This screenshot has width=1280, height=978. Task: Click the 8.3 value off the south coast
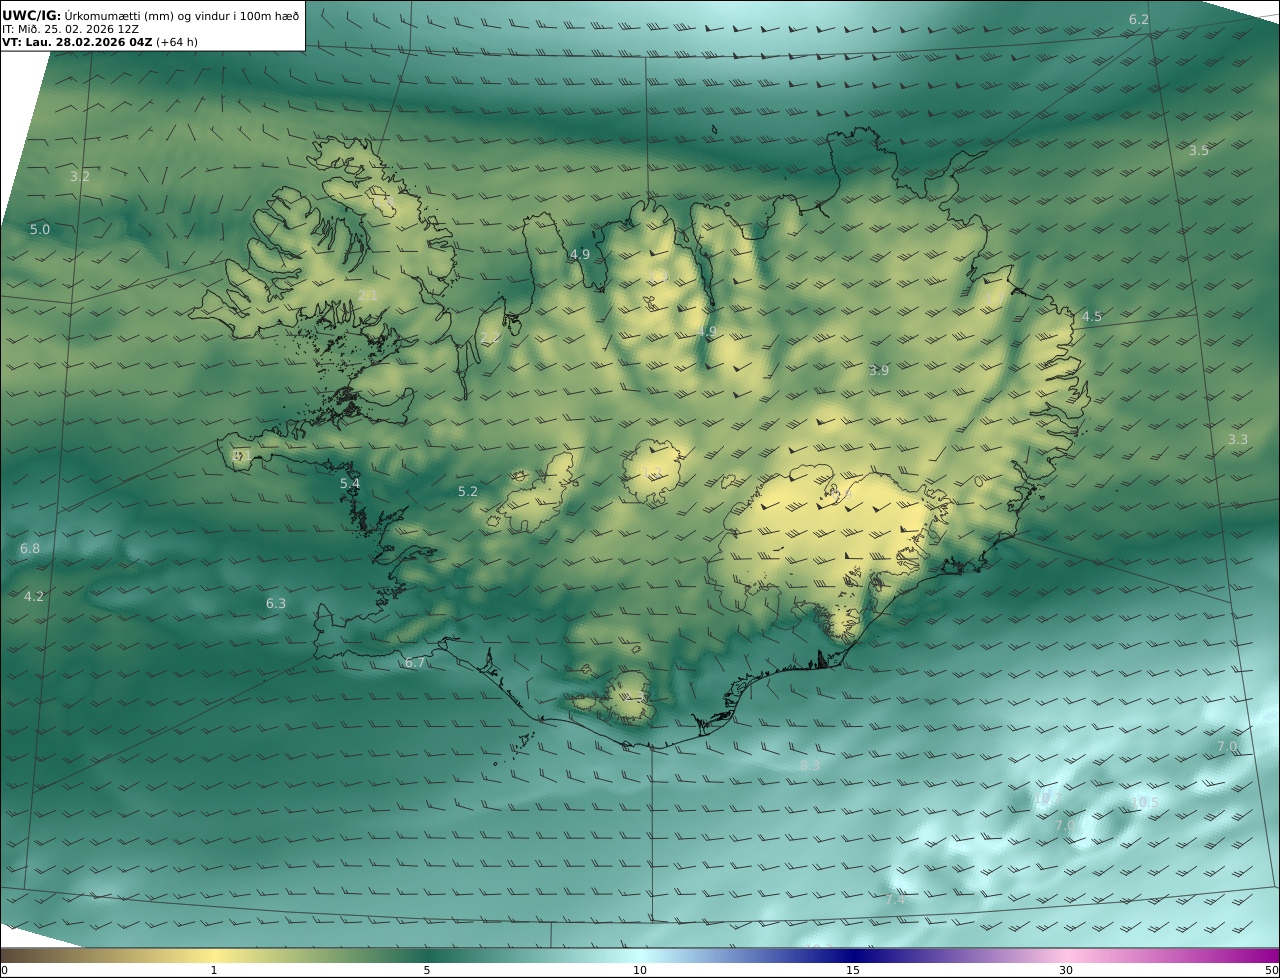[x=809, y=766]
